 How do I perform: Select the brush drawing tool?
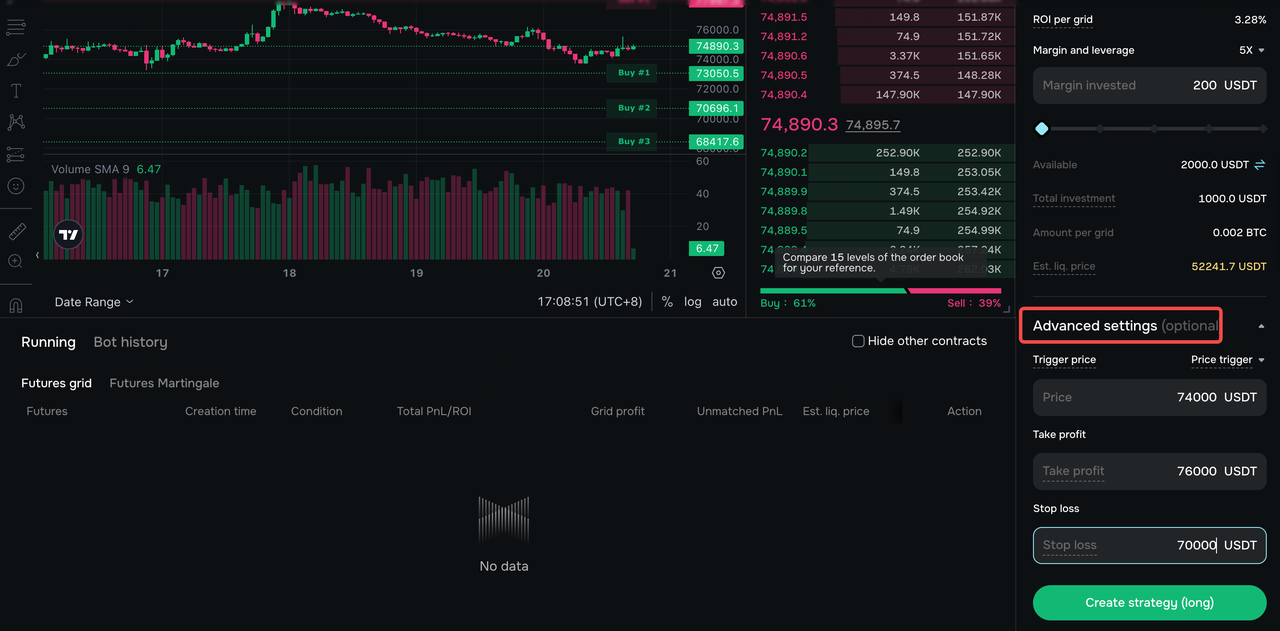click(x=16, y=60)
